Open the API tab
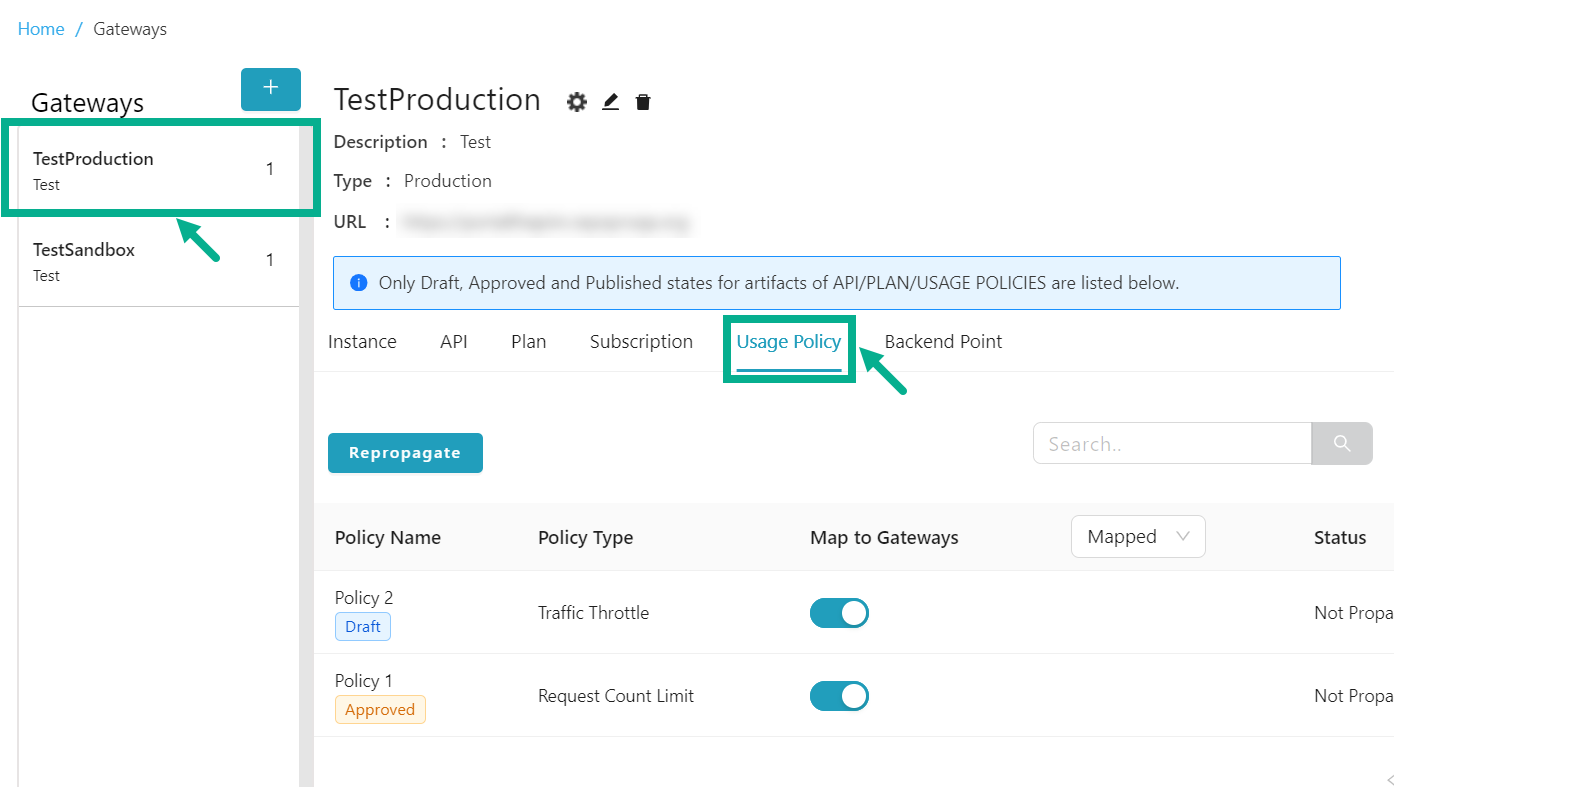The width and height of the screenshot is (1574, 787). [x=453, y=342]
